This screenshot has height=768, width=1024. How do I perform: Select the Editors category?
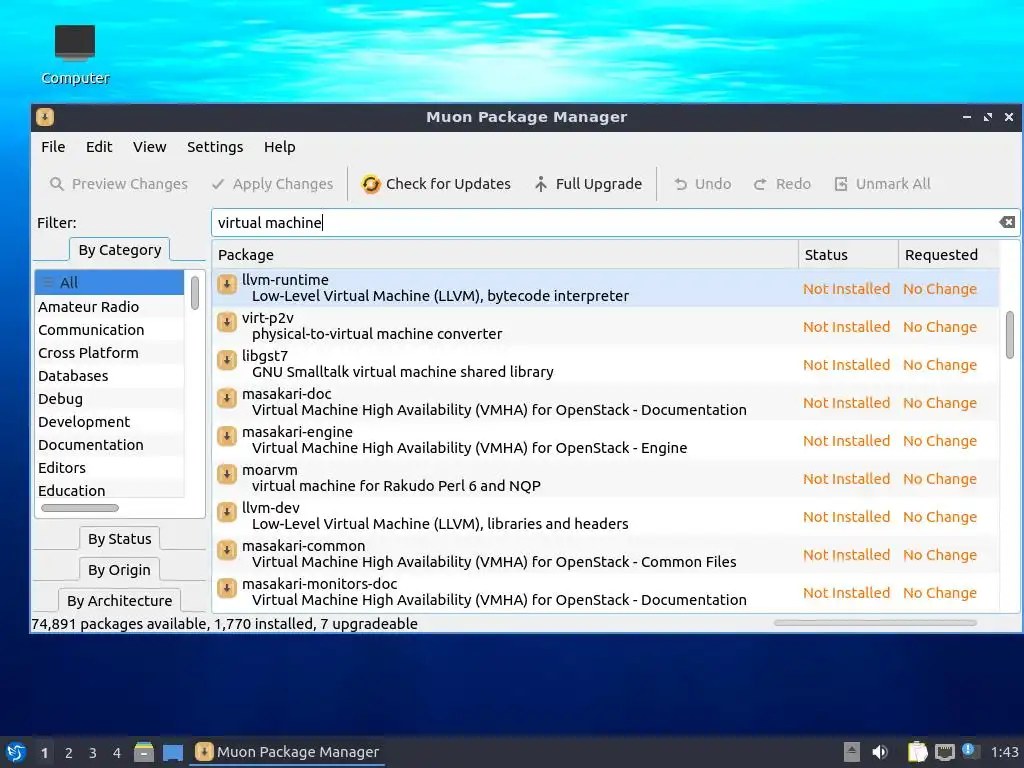(110, 468)
